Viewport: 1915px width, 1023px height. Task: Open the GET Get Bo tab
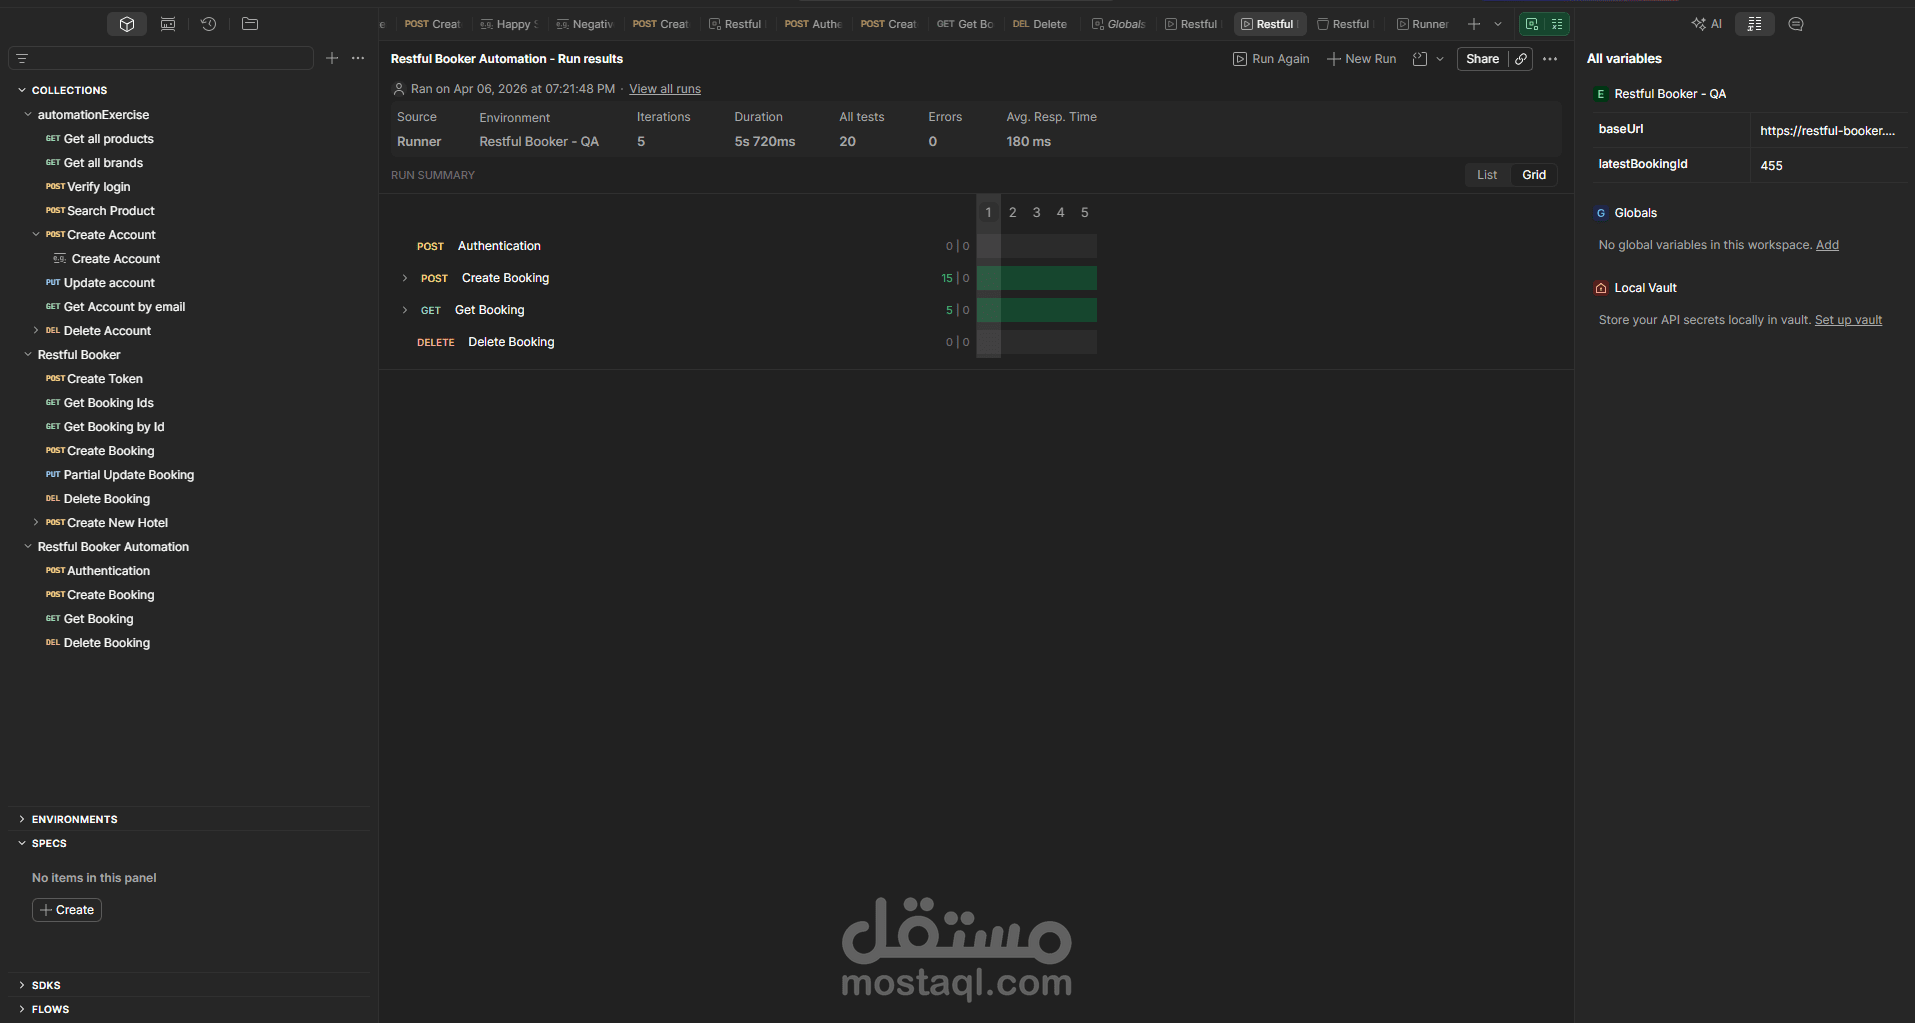click(965, 24)
